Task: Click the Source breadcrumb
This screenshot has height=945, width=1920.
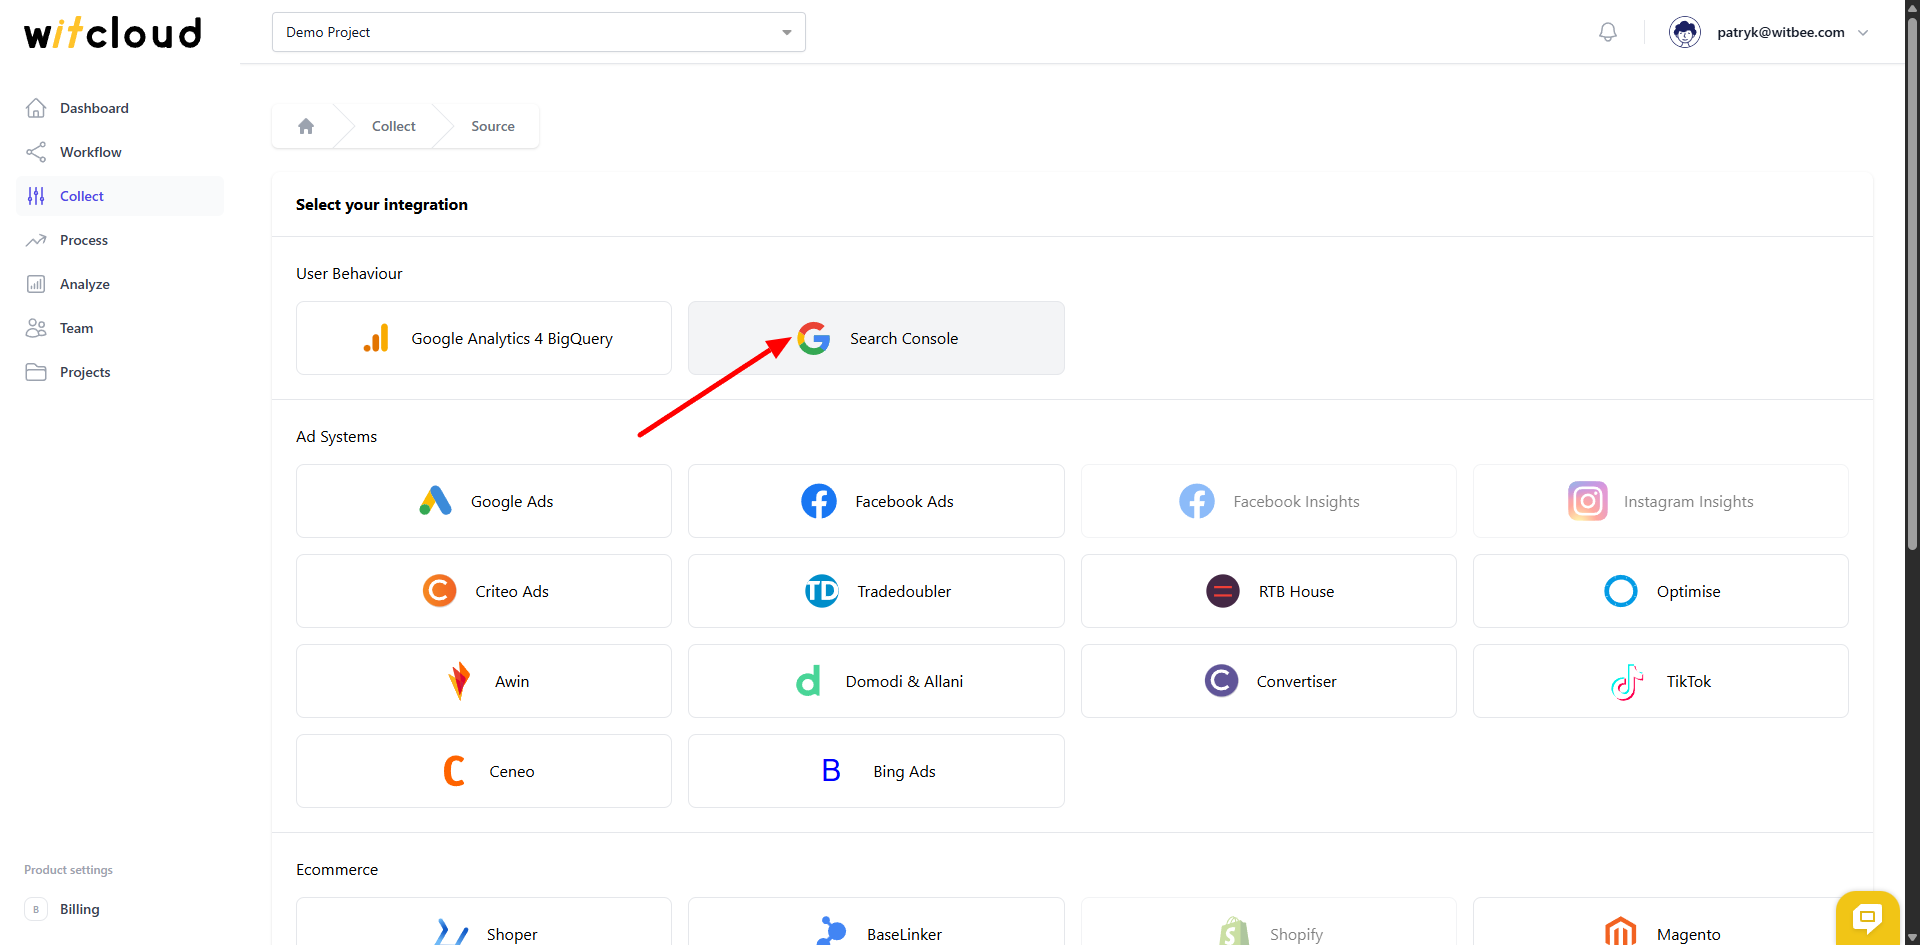Action: click(x=493, y=126)
